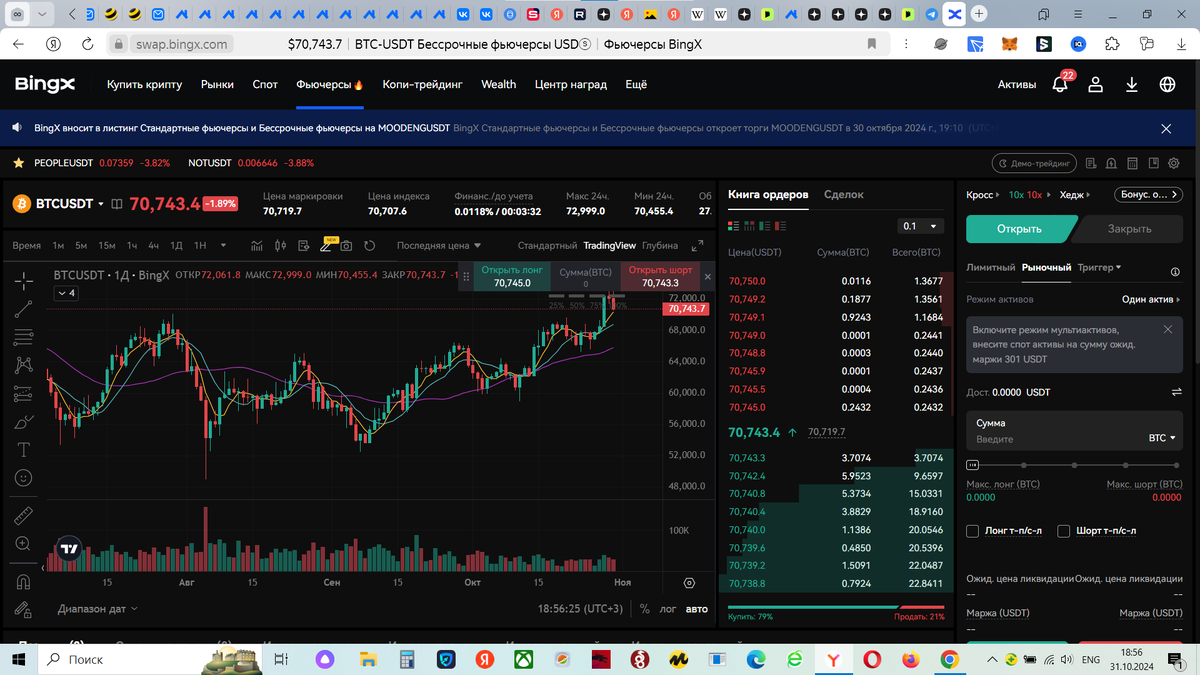Viewport: 1200px width, 675px height.
Task: Swap the available USDT transfer icon
Action: coord(1176,392)
